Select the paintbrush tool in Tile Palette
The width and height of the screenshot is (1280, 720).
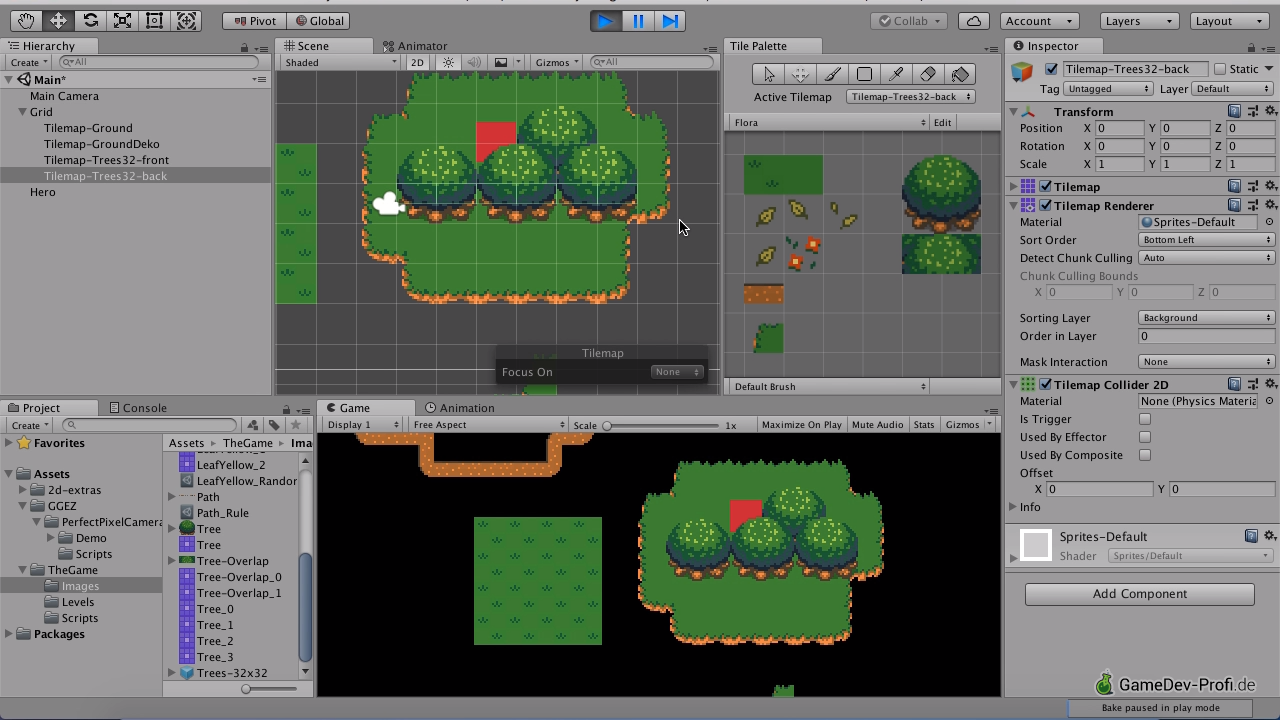pos(832,74)
